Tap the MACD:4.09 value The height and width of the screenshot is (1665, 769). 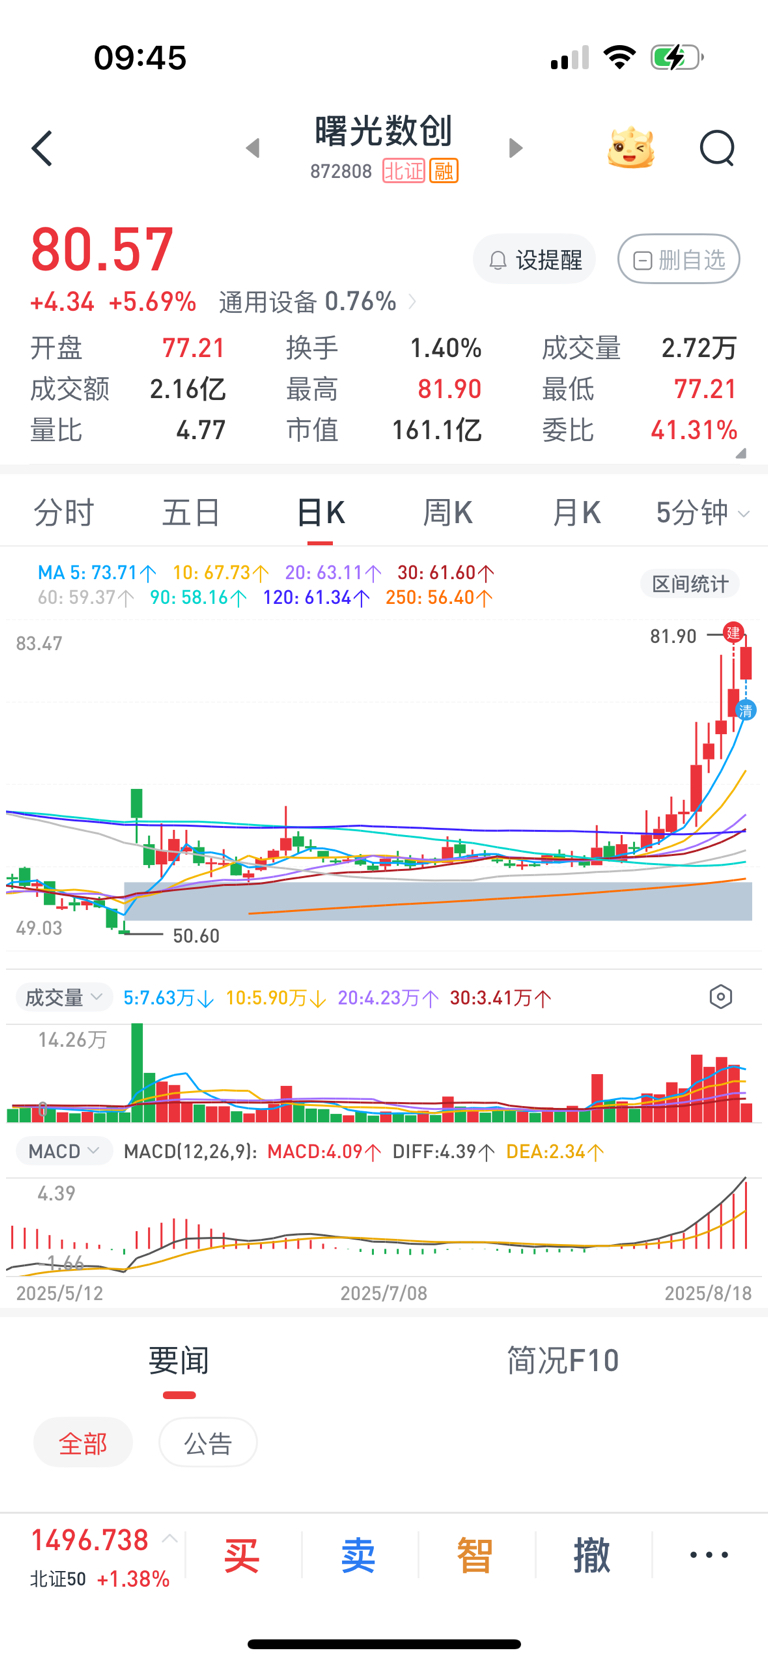(324, 1152)
